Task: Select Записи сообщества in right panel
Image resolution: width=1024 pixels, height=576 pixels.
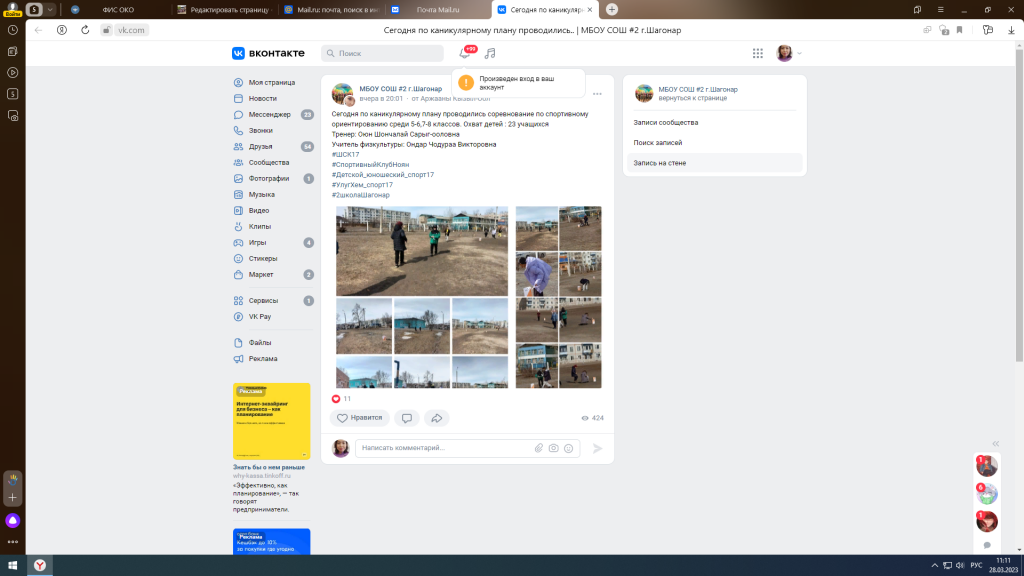Action: point(666,122)
